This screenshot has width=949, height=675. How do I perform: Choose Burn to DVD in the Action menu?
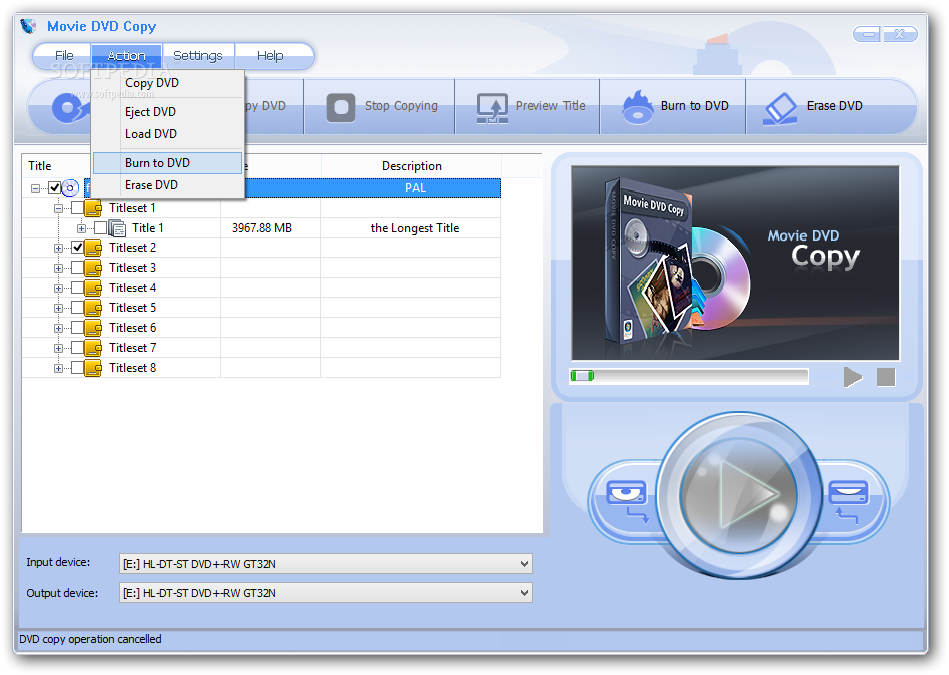[168, 163]
